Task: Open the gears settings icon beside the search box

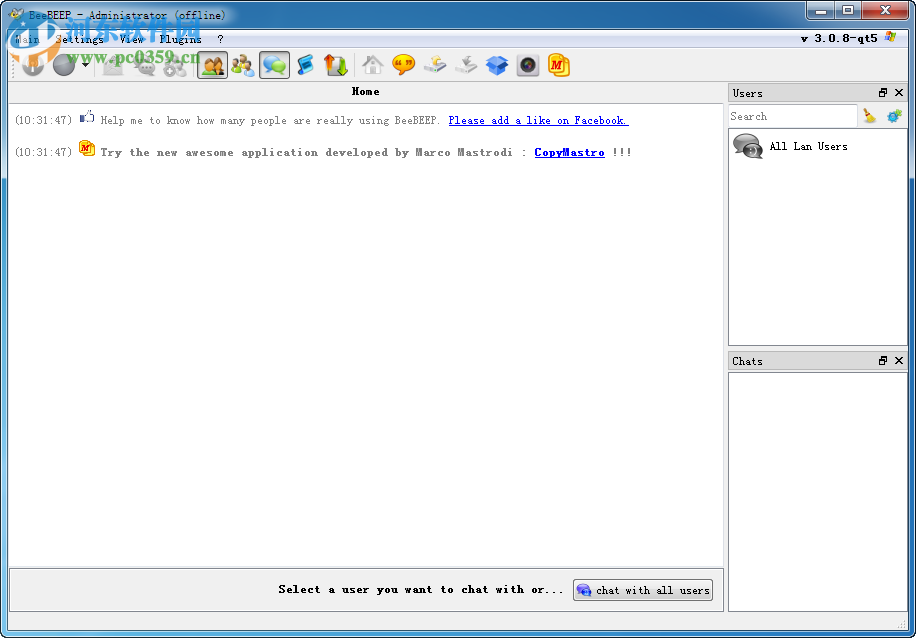Action: point(894,116)
